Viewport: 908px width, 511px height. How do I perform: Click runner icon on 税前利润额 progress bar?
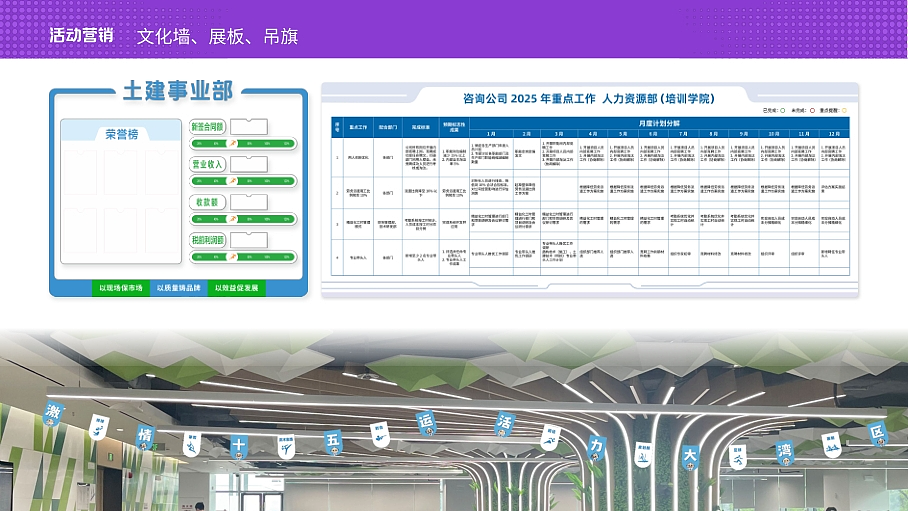tap(233, 257)
